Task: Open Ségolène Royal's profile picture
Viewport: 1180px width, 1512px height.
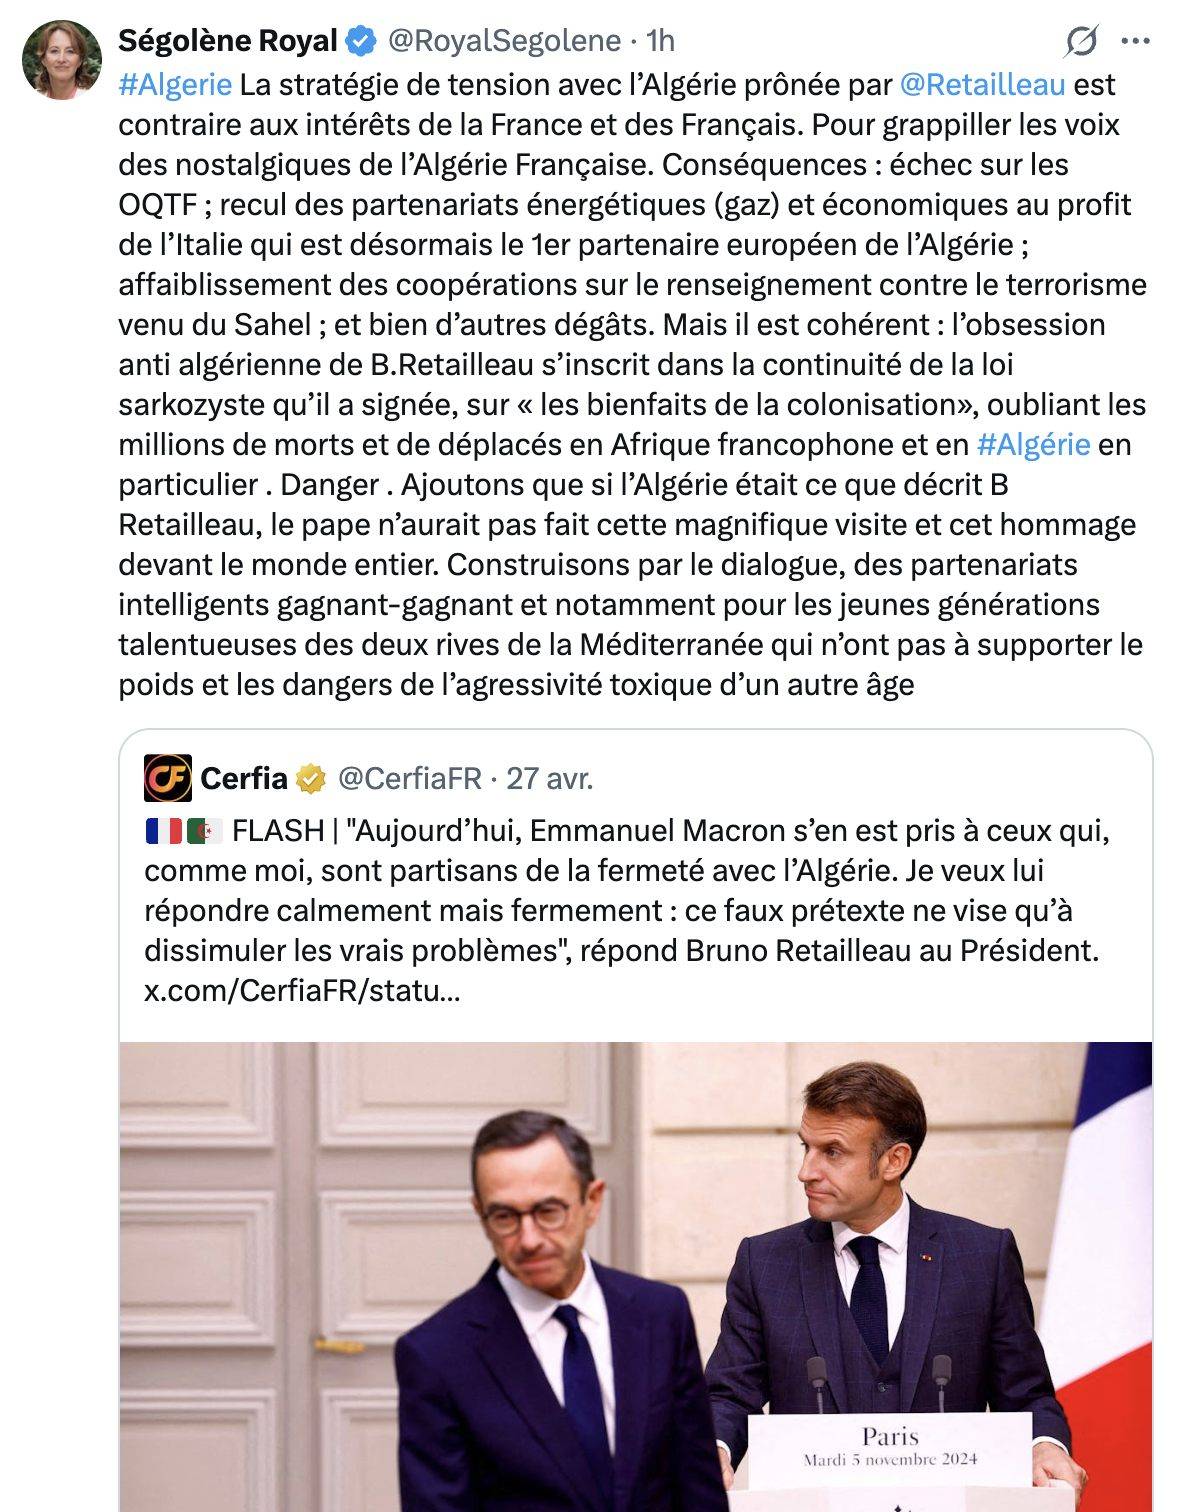Action: click(62, 60)
